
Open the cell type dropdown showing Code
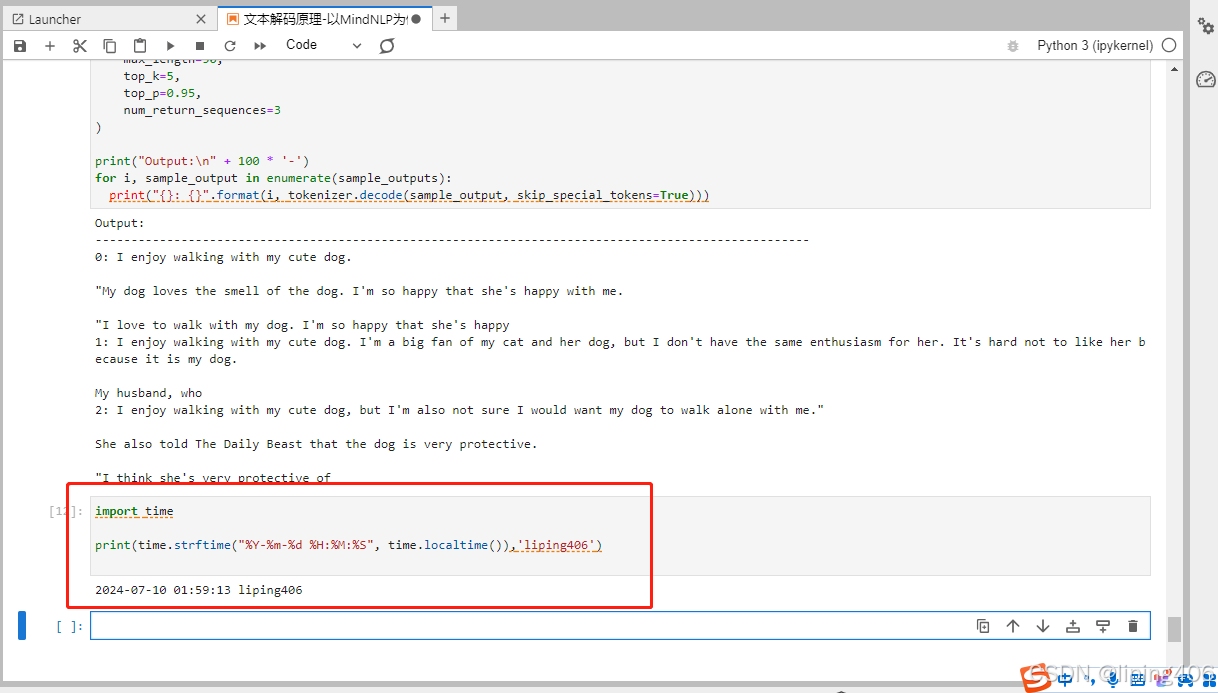324,45
